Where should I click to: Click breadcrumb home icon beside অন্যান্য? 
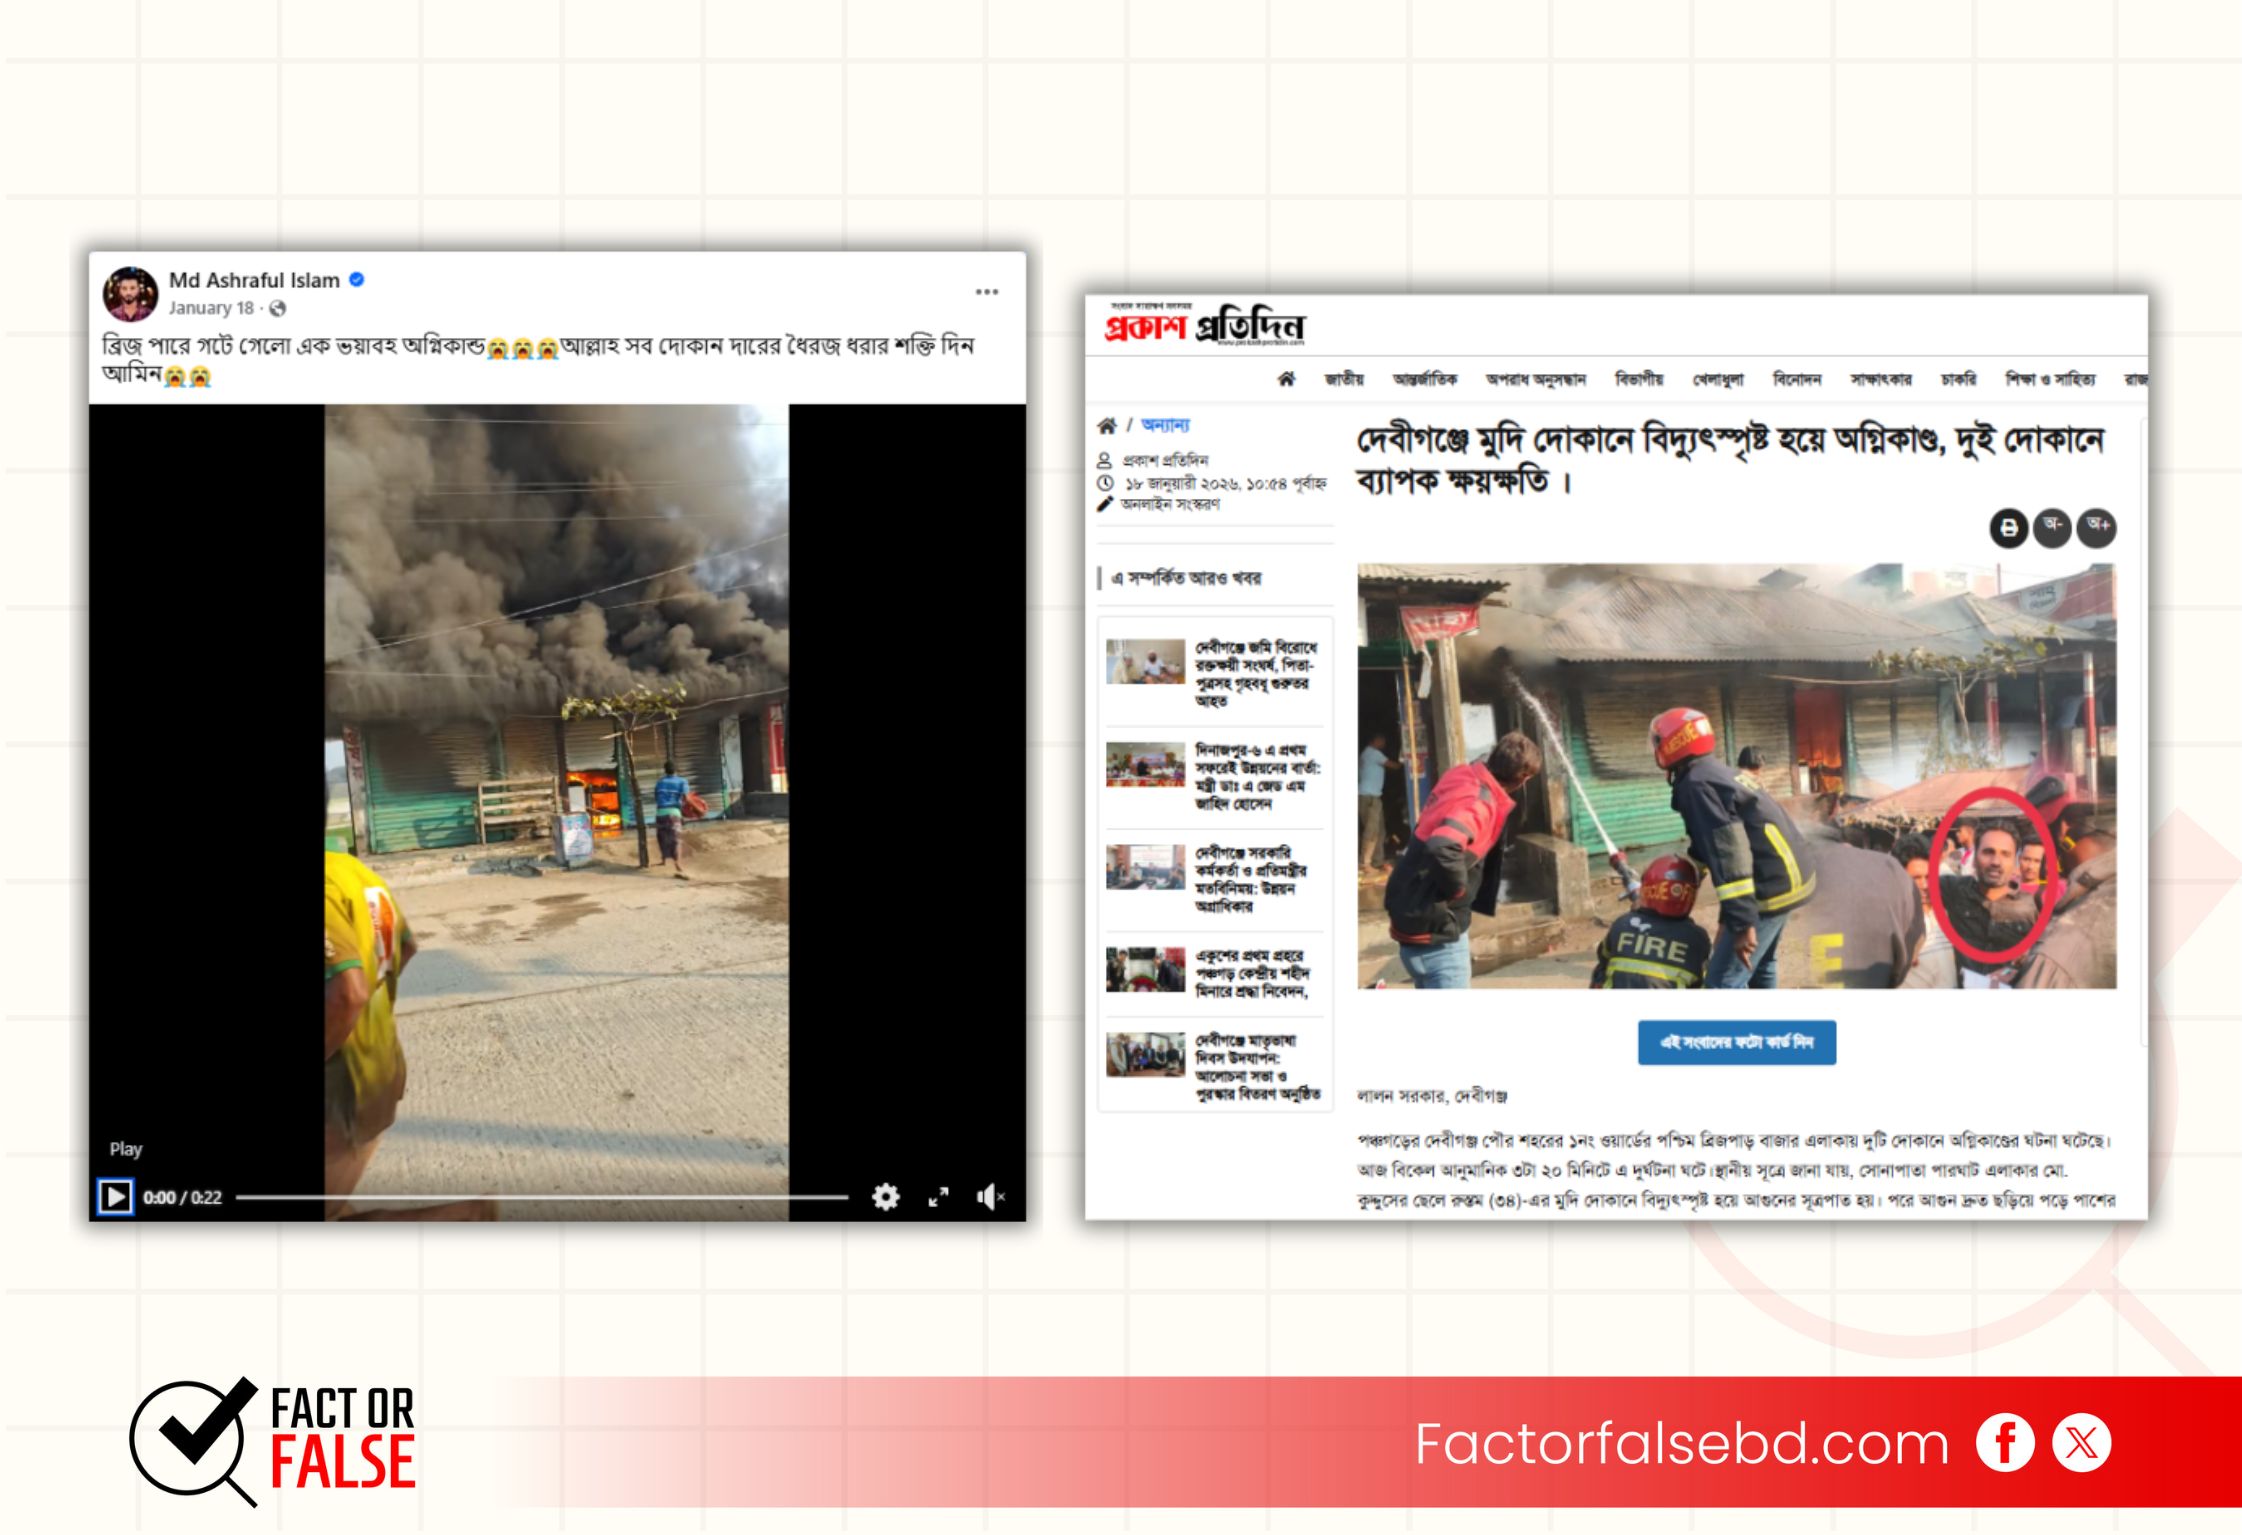click(x=1106, y=425)
